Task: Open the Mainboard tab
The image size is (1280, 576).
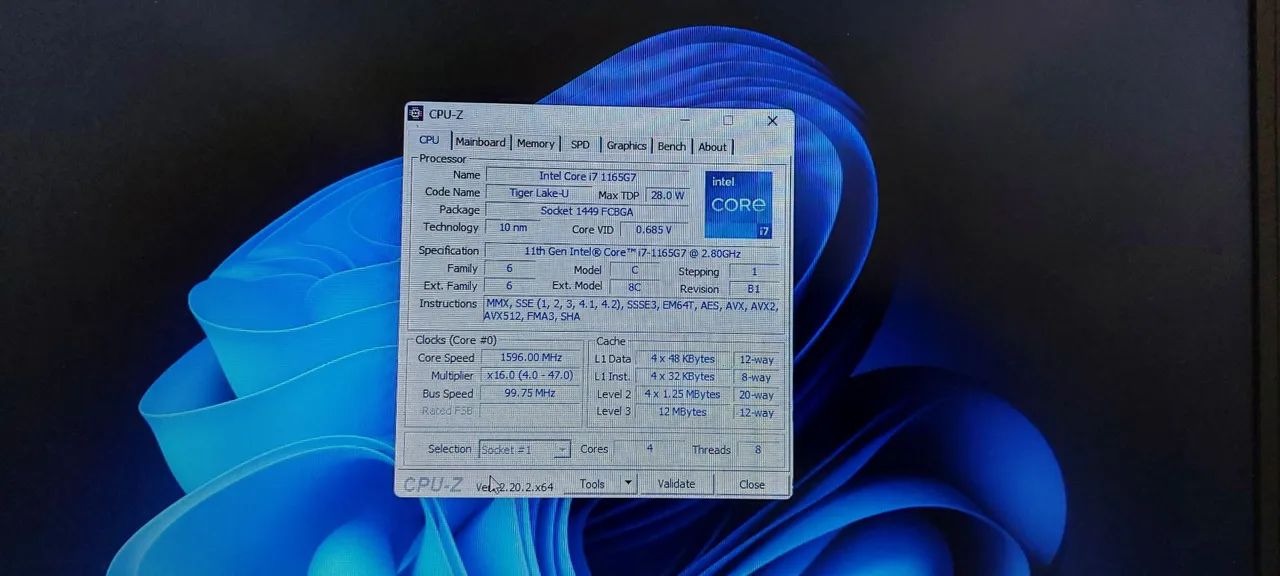Action: coord(480,142)
